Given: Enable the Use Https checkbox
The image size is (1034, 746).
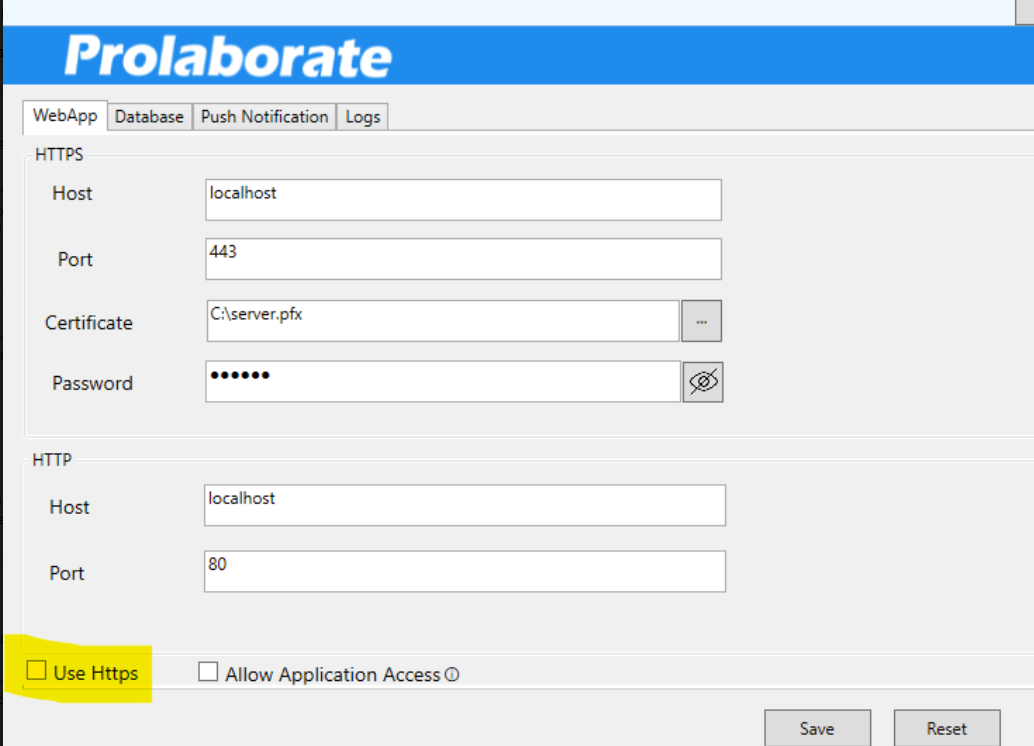Looking at the screenshot, I should click(36, 671).
